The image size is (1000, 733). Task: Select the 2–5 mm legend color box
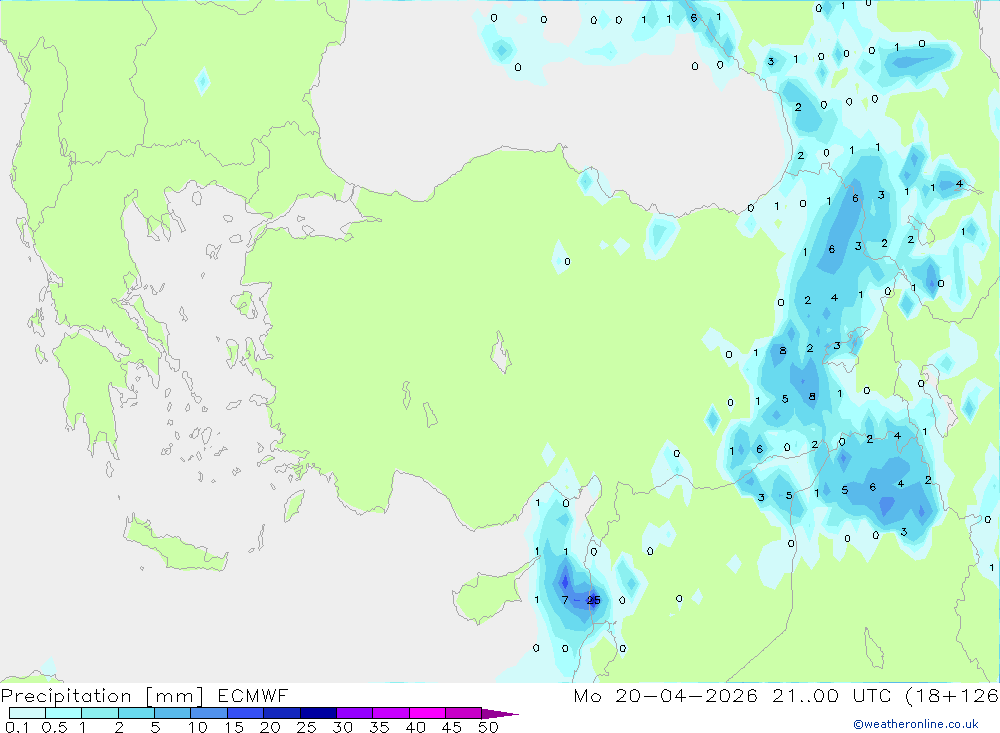[x=136, y=713]
